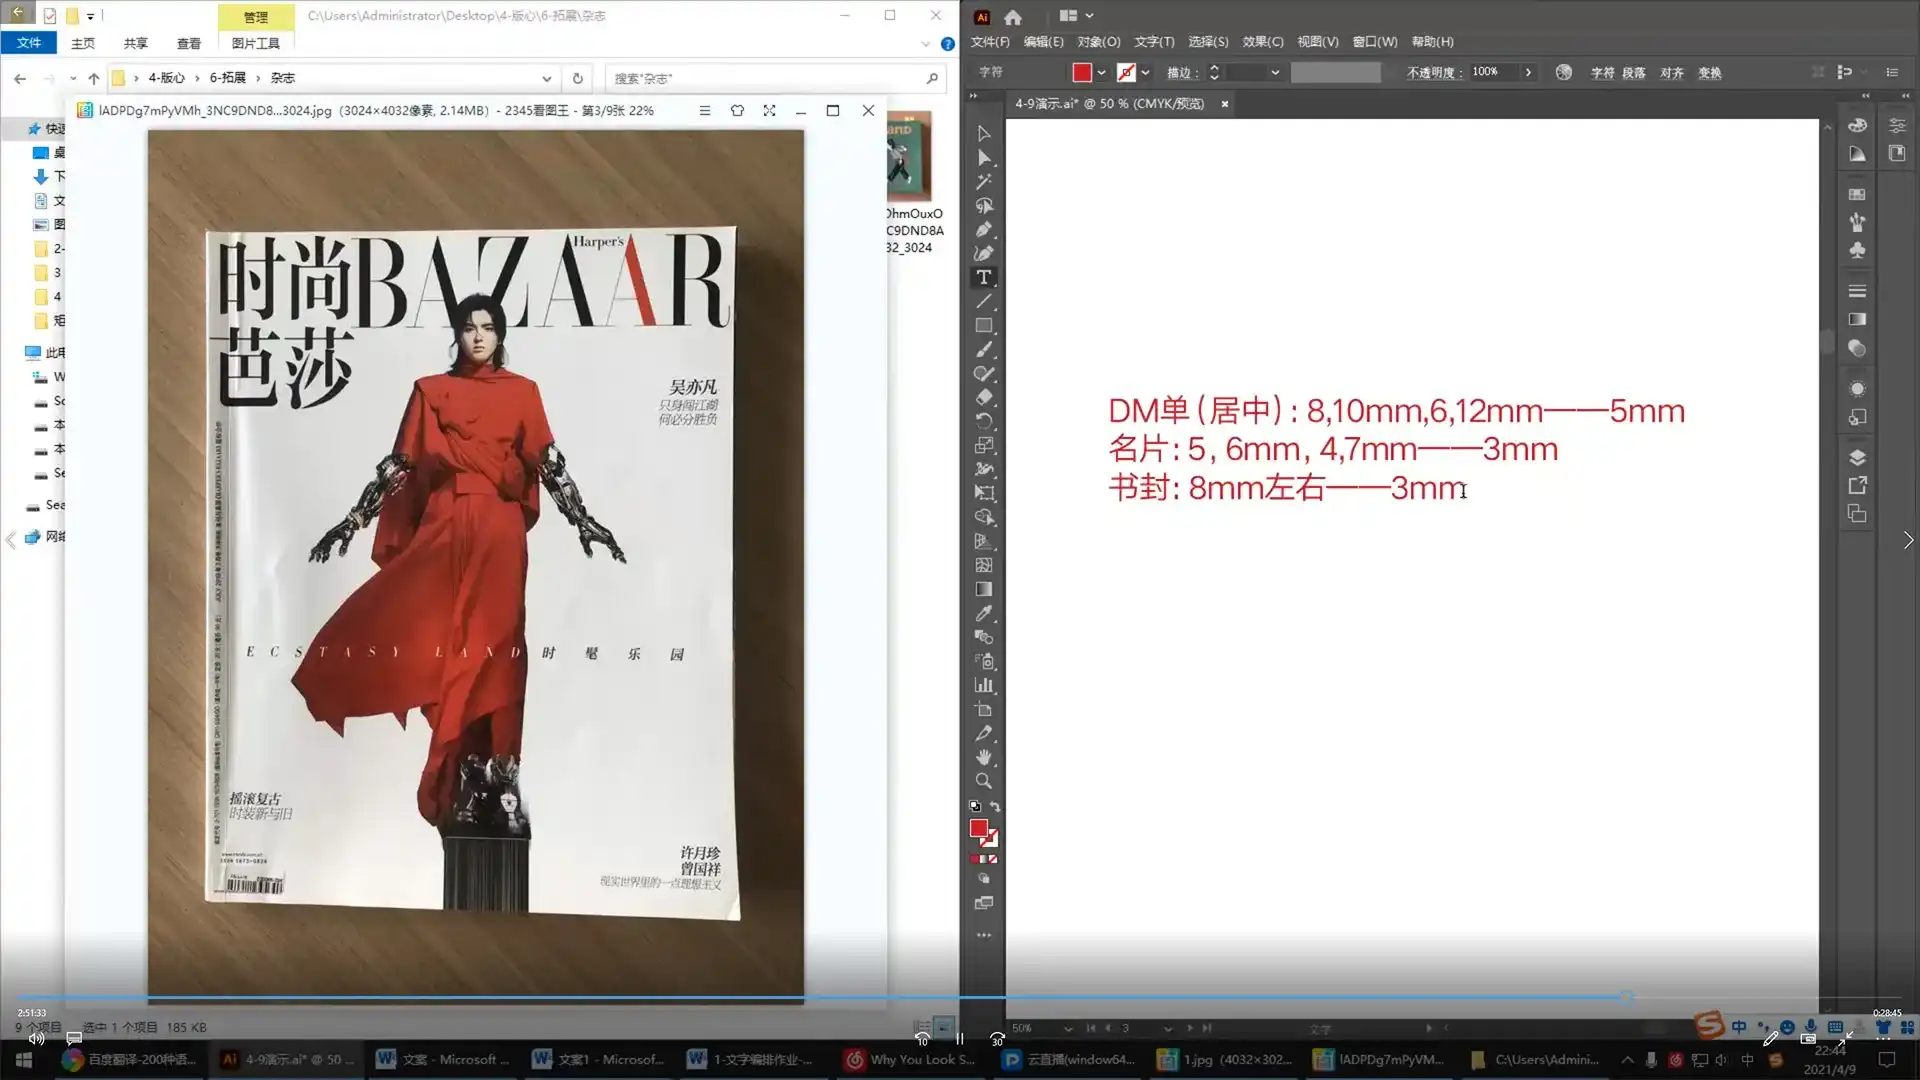Open the 效果(C) menu
This screenshot has width=1920, height=1080.
[1262, 42]
